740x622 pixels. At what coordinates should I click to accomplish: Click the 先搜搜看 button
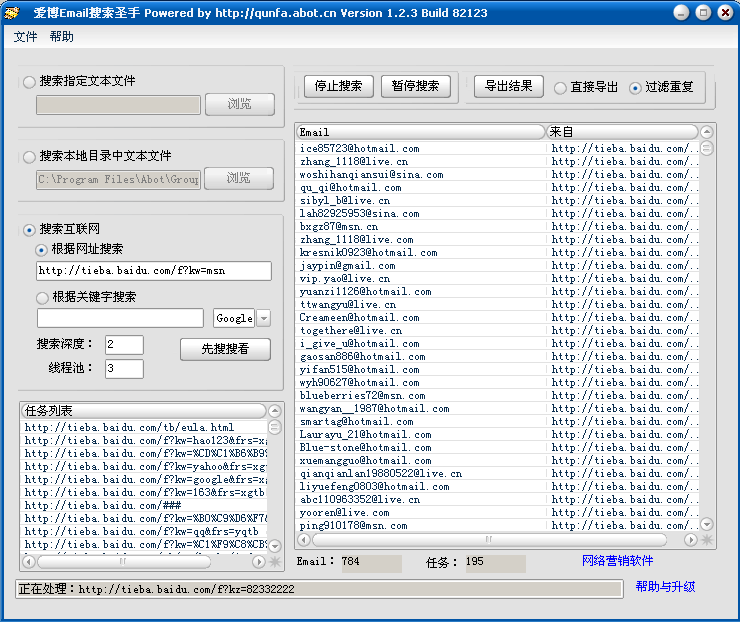pos(225,349)
